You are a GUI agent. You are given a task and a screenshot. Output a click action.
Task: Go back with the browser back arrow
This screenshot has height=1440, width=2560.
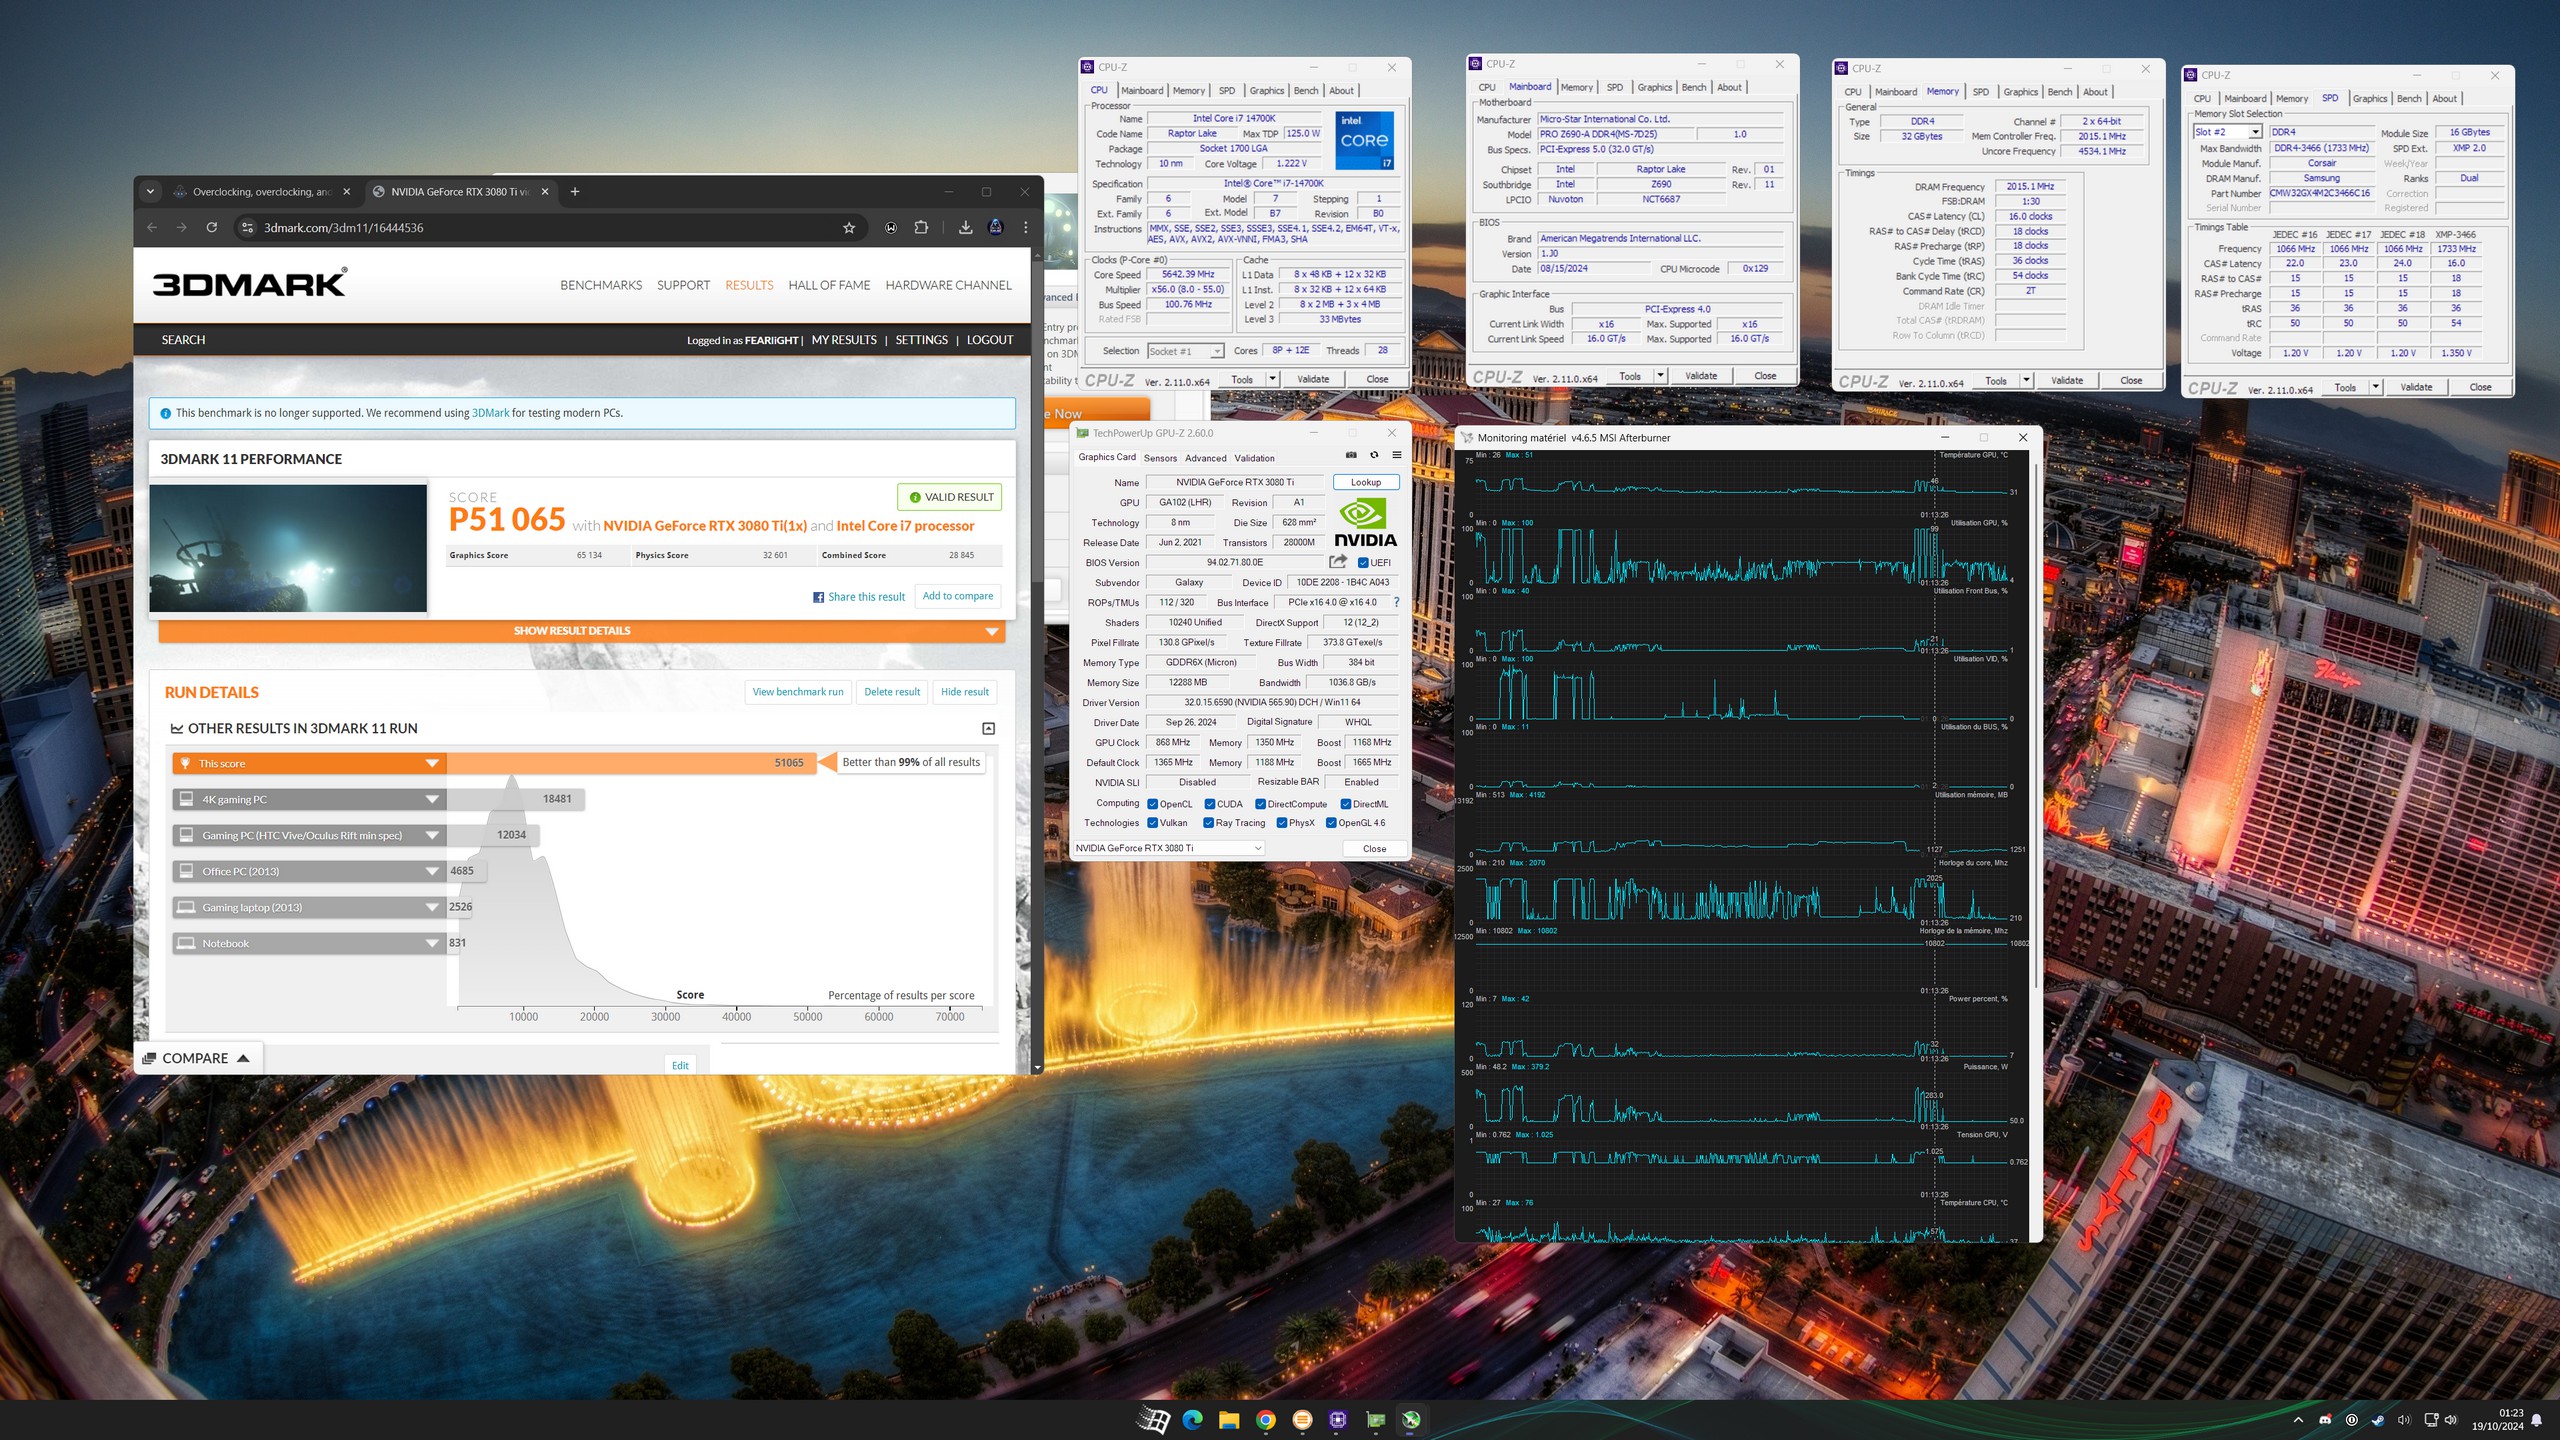point(152,228)
